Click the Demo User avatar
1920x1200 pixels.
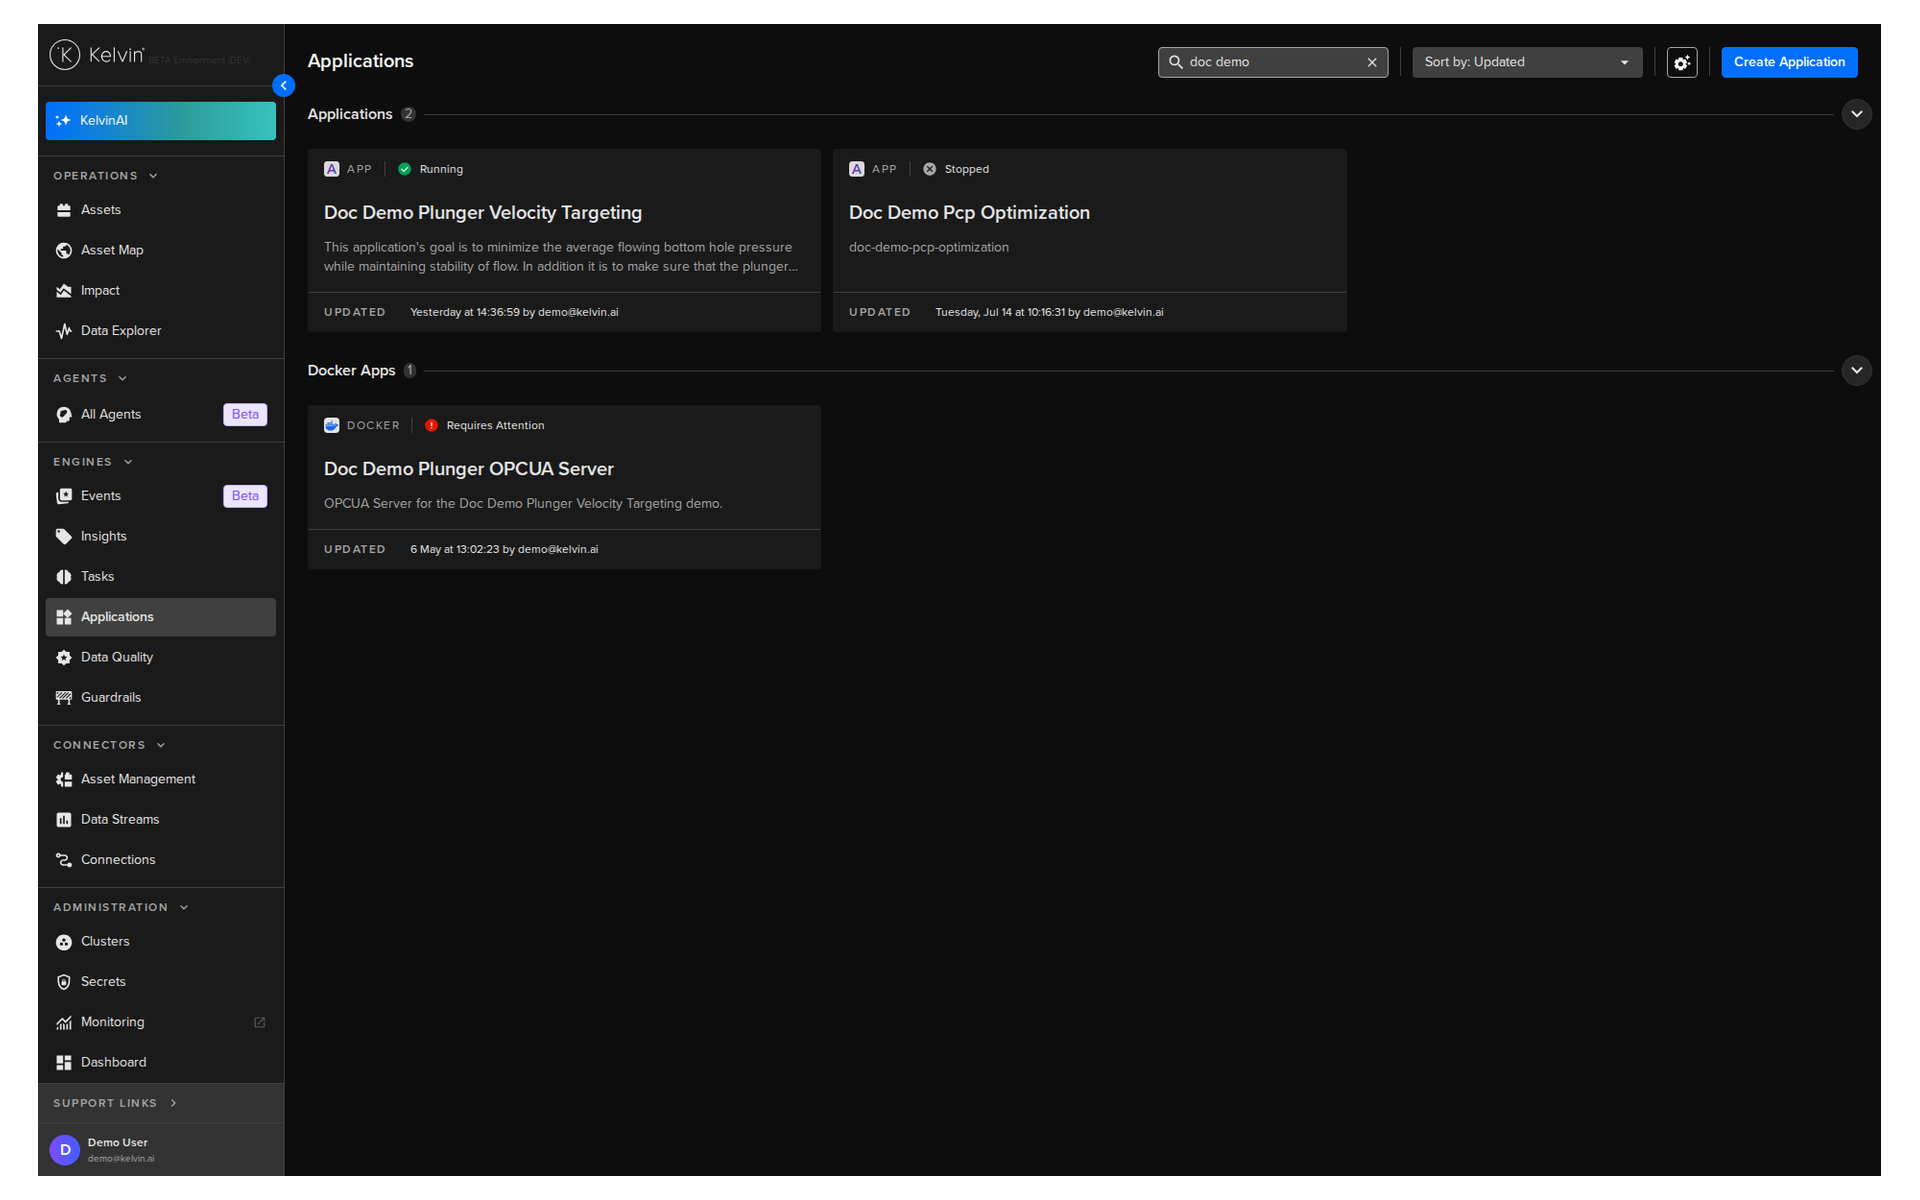[x=65, y=1150]
